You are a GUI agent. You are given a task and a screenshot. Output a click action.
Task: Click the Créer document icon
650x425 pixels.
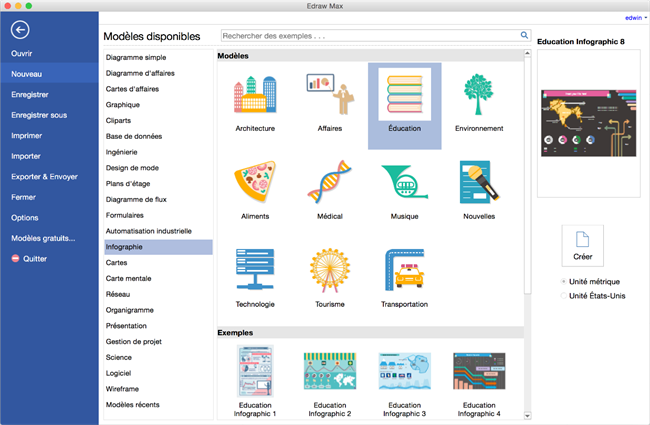pos(582,239)
